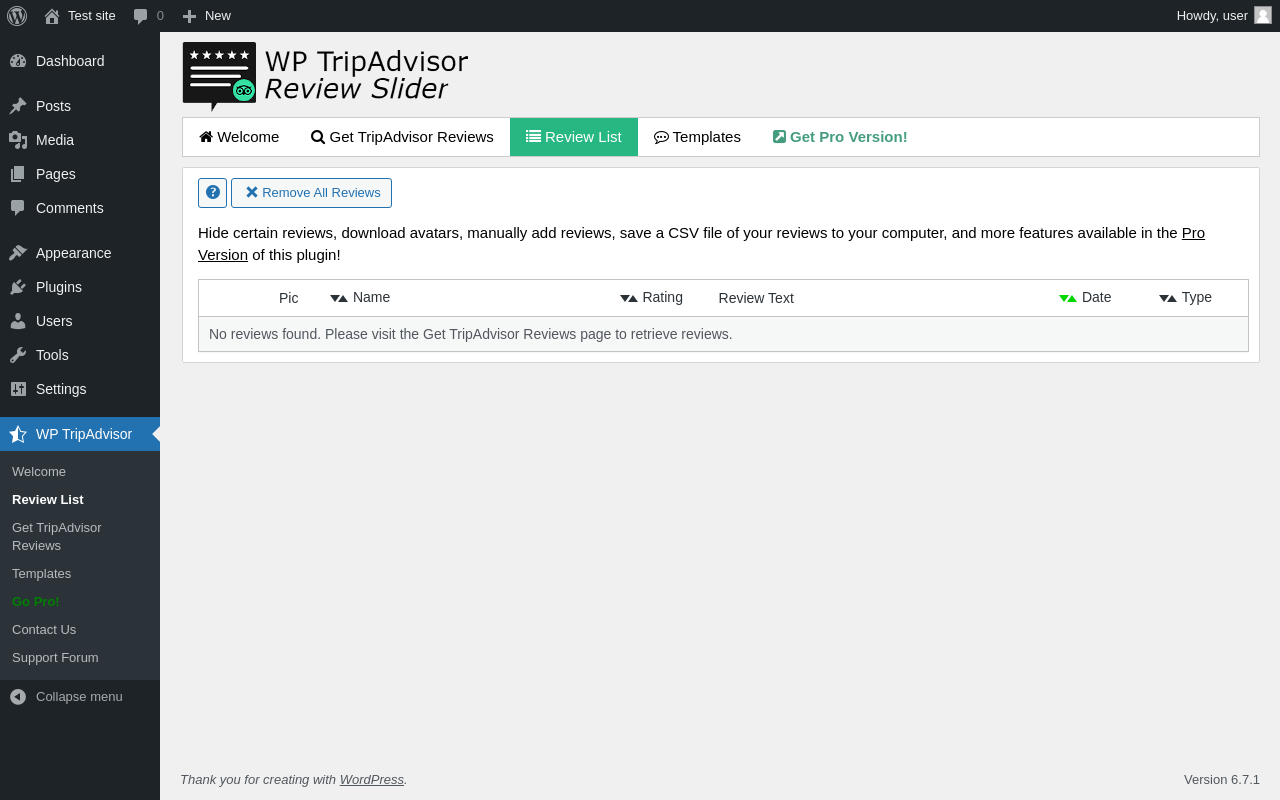Go to the Templates tab
Viewport: 1280px width, 800px height.
[697, 137]
